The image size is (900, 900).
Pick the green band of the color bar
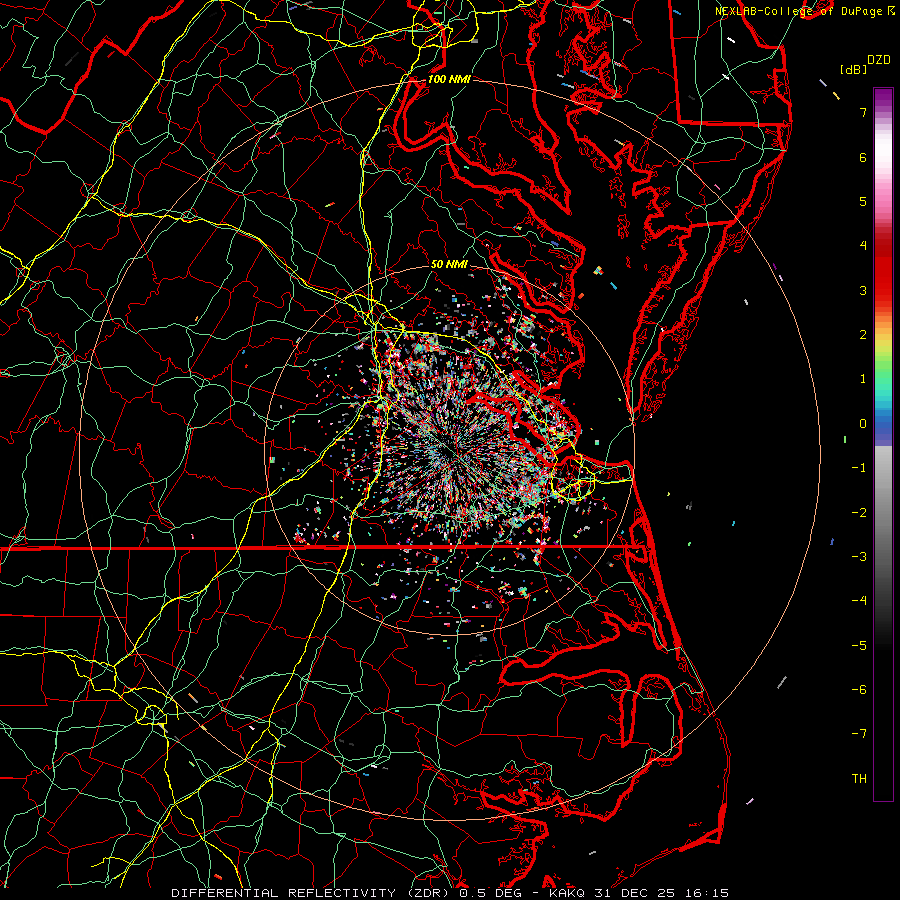883,367
